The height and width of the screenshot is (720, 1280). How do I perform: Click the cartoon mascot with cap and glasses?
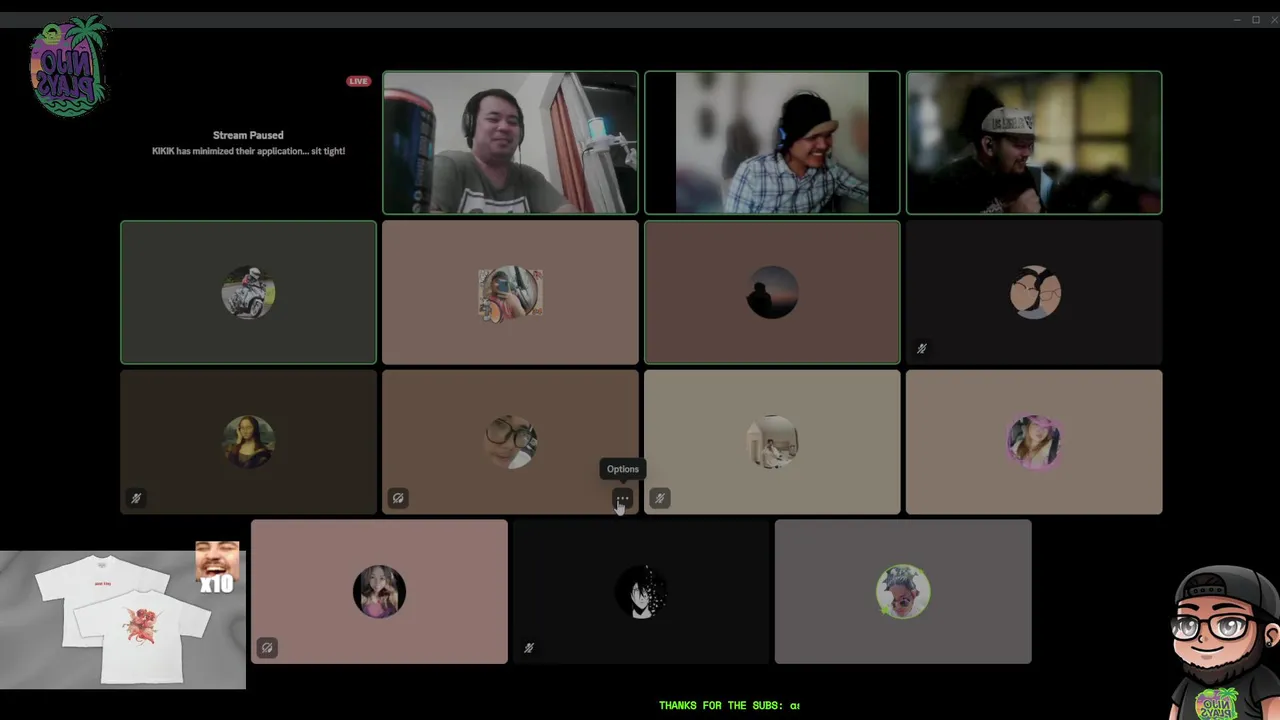(1226, 642)
